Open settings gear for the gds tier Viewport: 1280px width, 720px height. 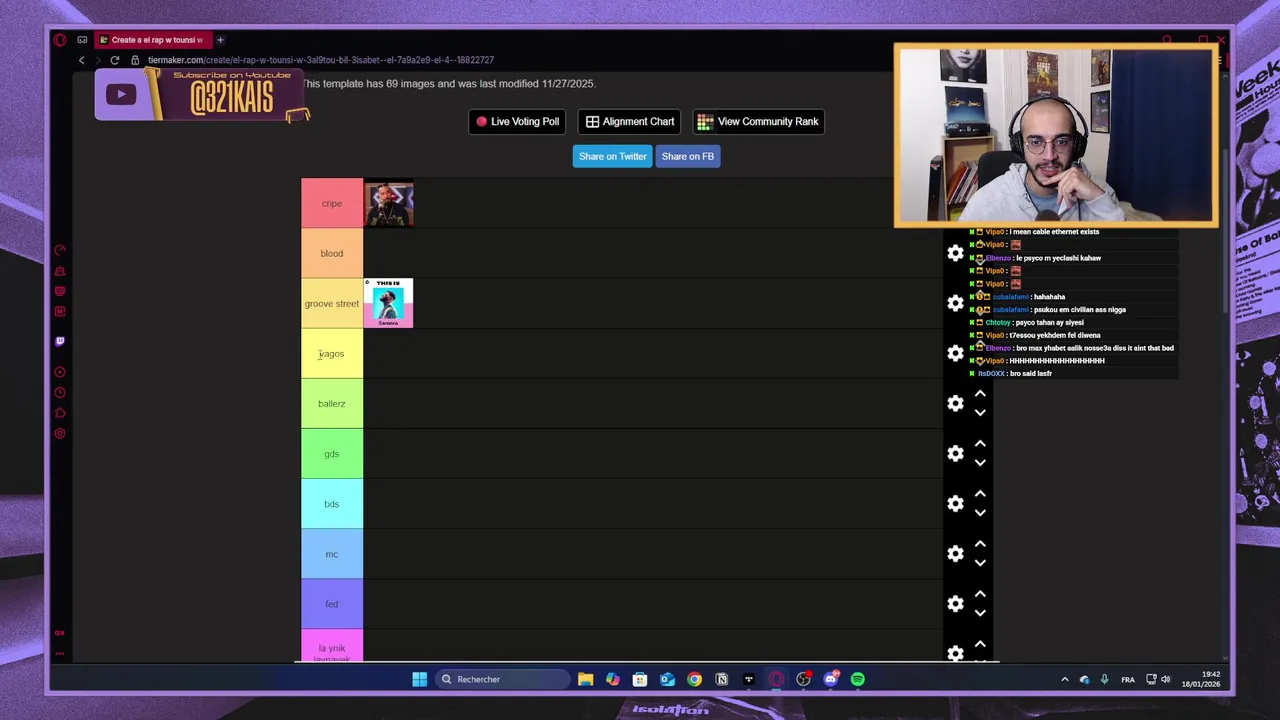(955, 453)
